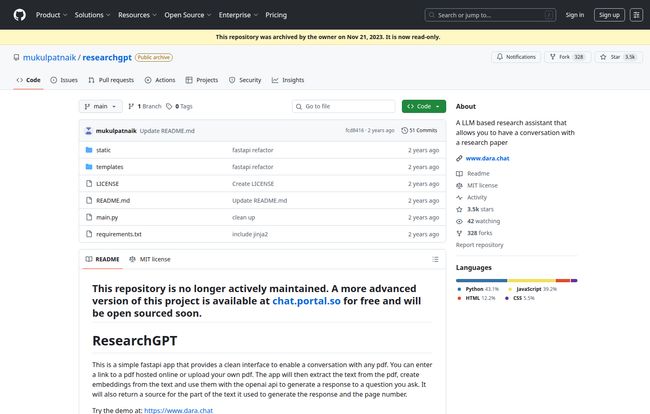Click the tag icon beside 0 Tags

(x=169, y=107)
